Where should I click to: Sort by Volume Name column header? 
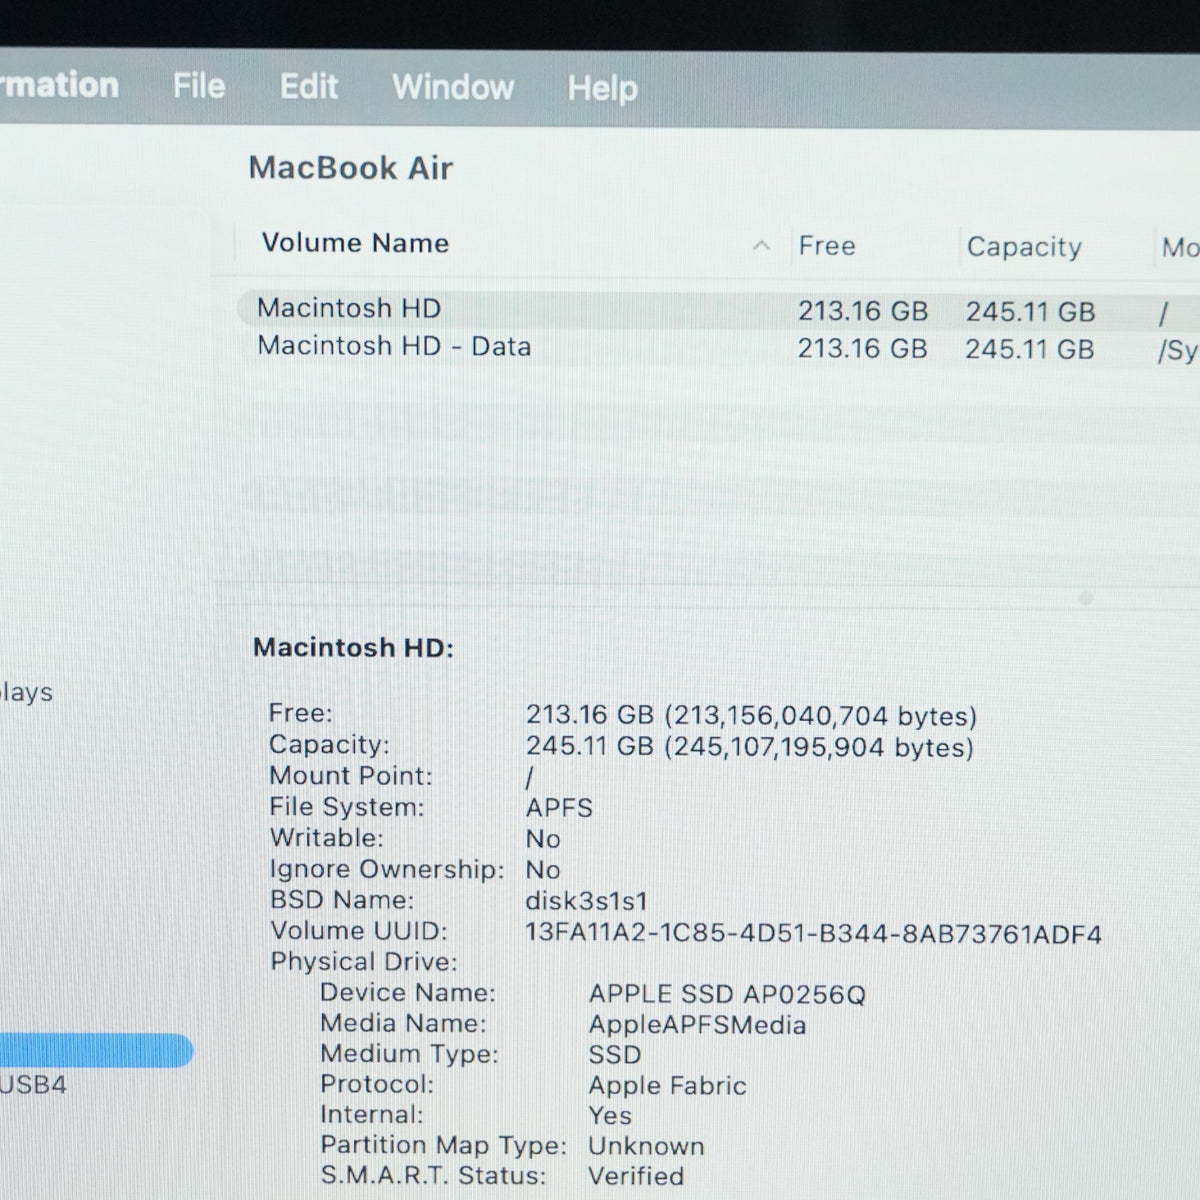(x=355, y=243)
